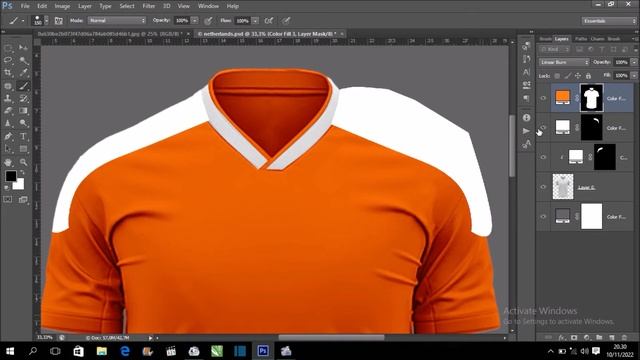
Task: Select the Eraser tool
Action: [x=8, y=111]
